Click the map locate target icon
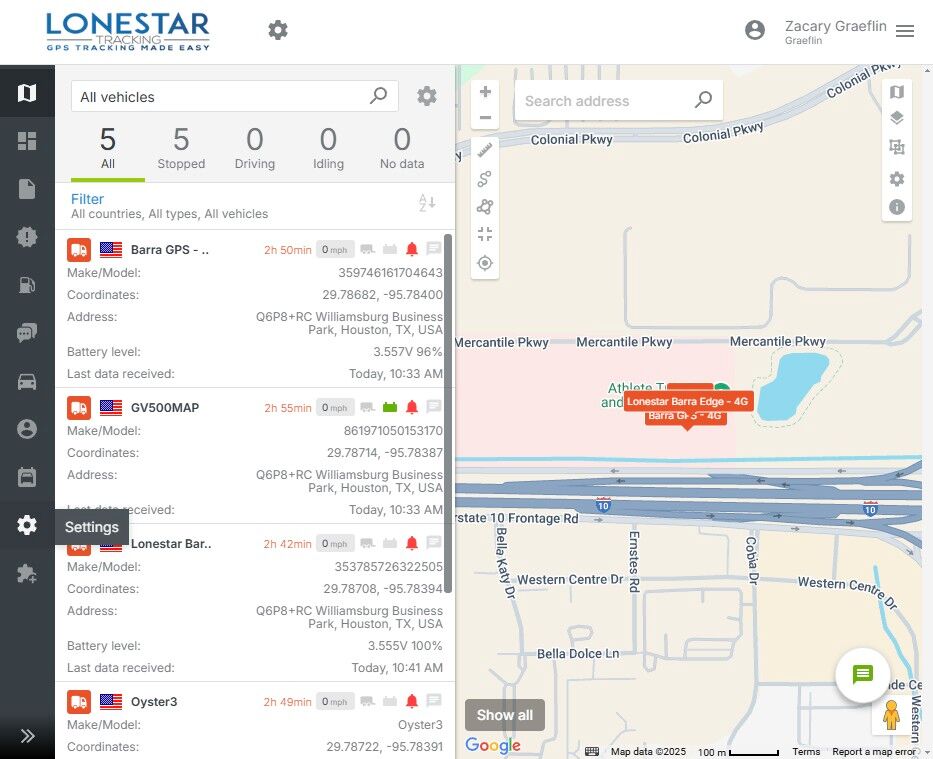 485,263
